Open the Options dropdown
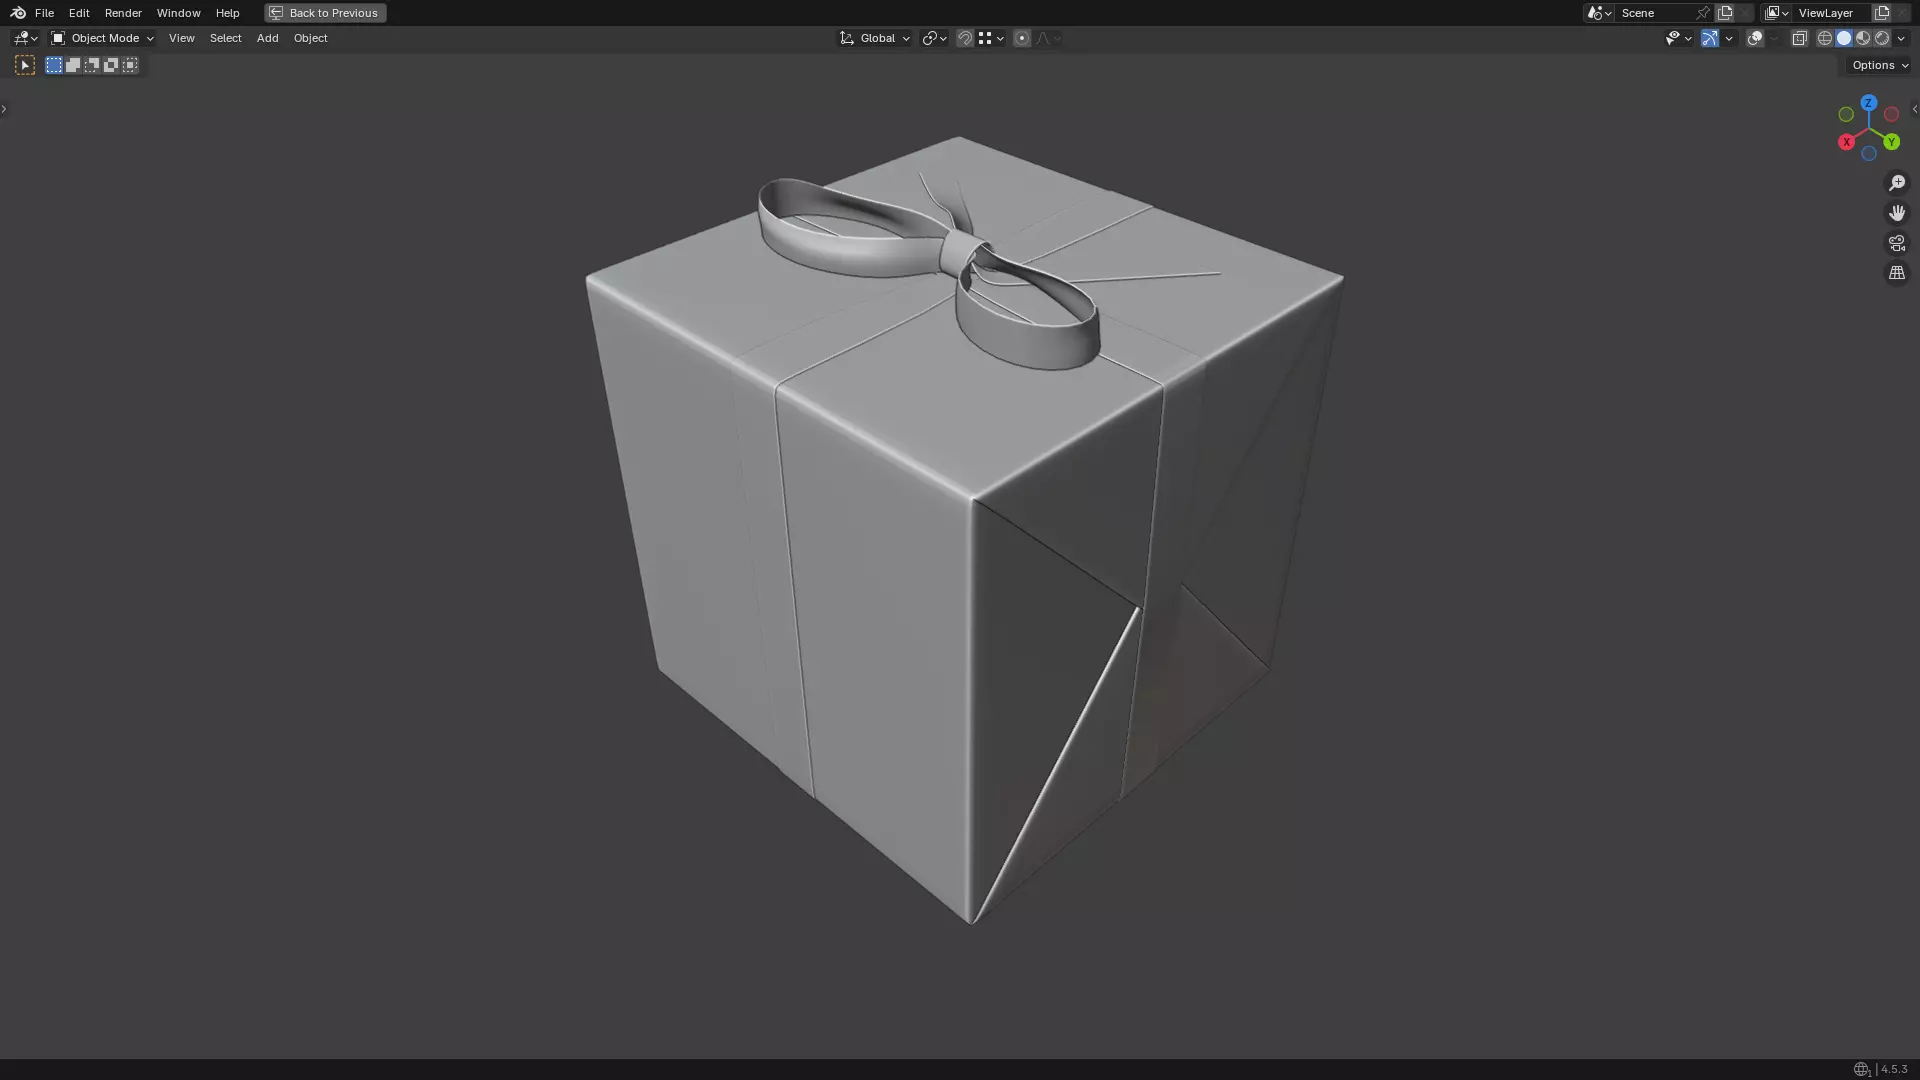This screenshot has height=1080, width=1920. [1880, 65]
